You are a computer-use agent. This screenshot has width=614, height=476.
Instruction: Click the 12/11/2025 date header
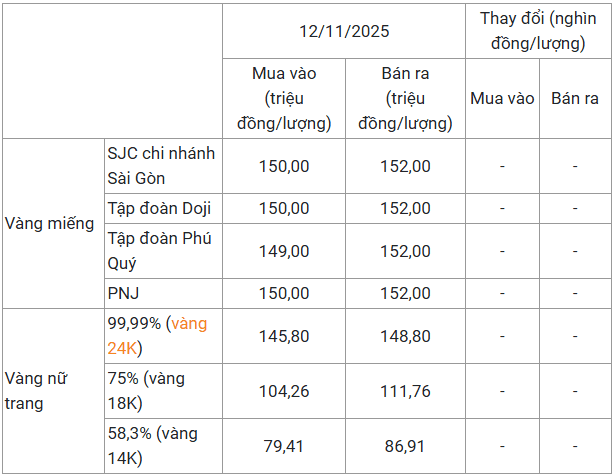344,31
